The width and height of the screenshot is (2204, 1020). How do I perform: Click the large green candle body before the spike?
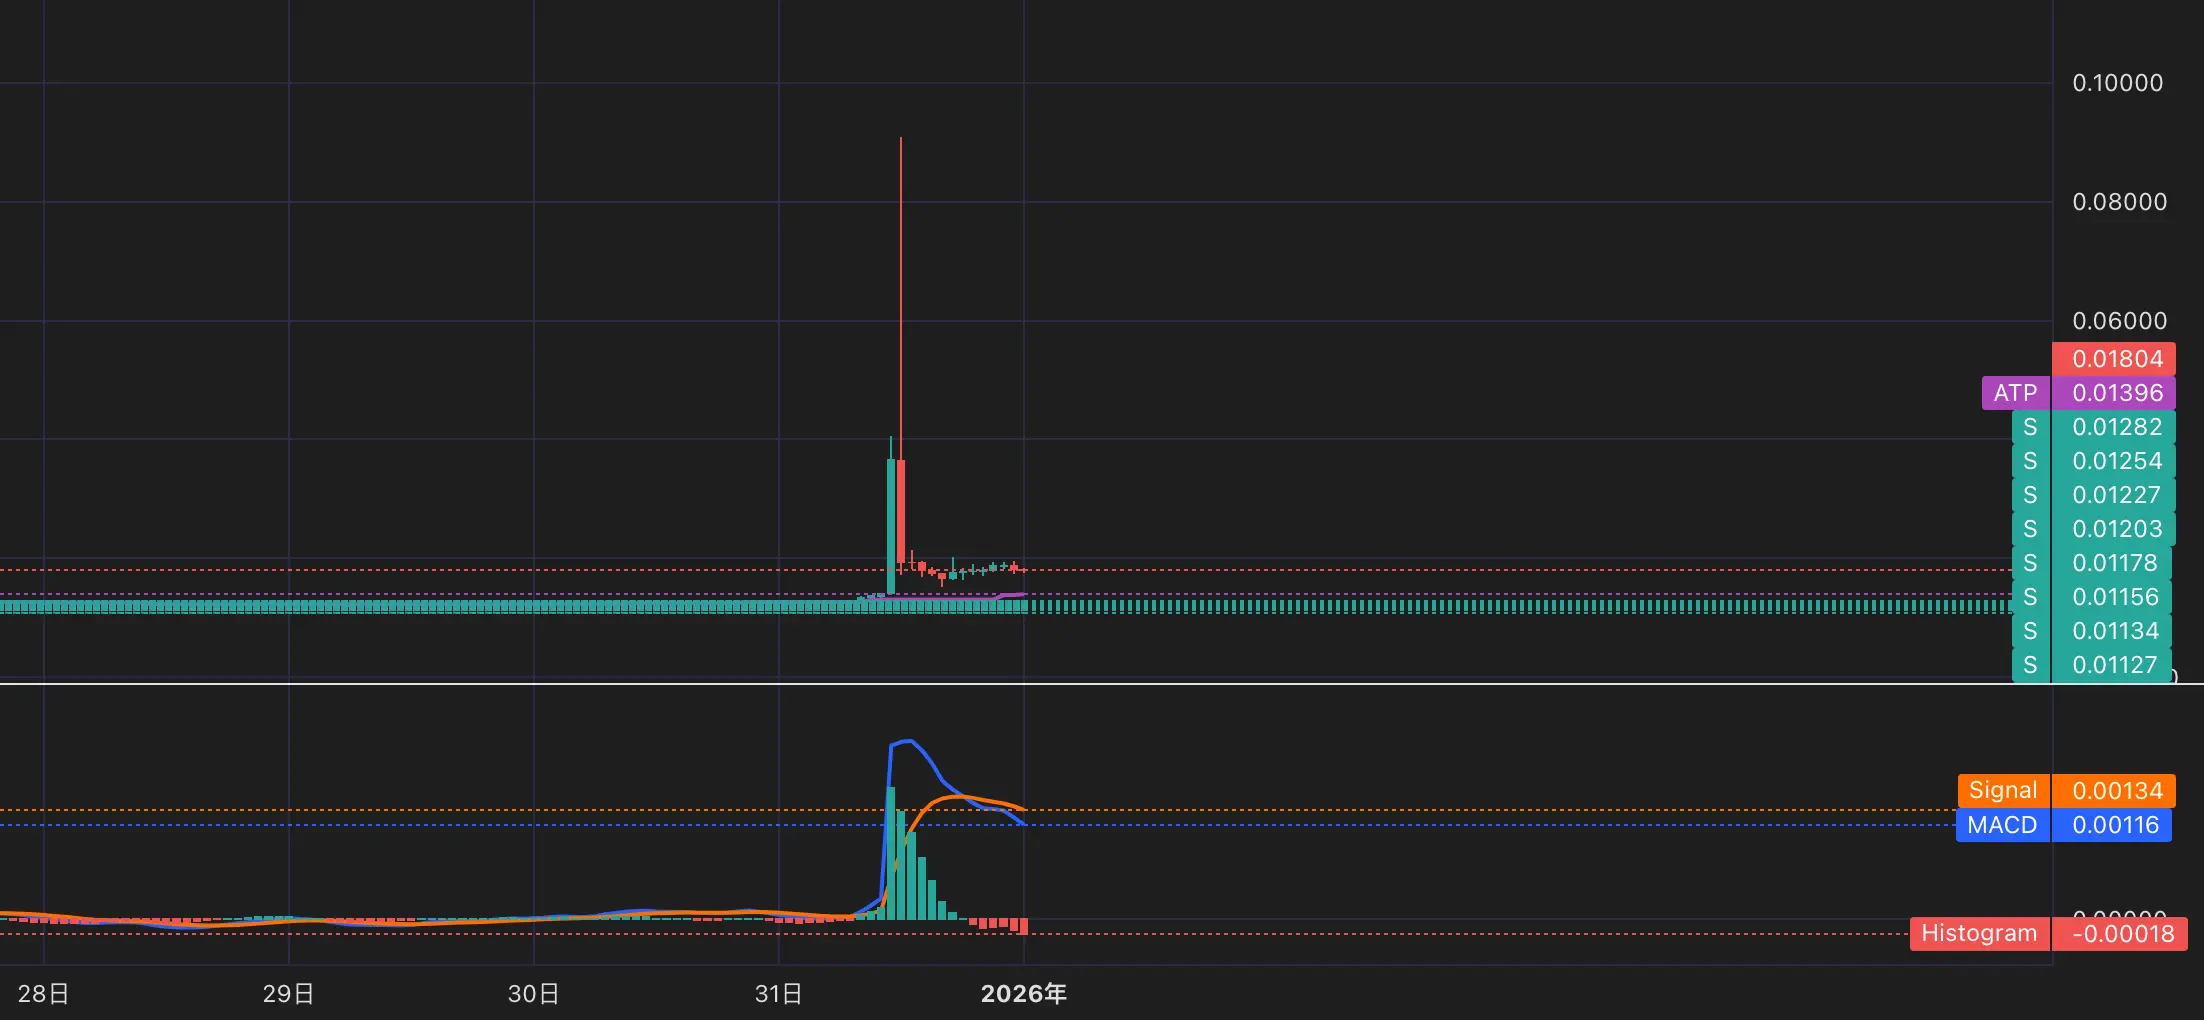pos(891,526)
